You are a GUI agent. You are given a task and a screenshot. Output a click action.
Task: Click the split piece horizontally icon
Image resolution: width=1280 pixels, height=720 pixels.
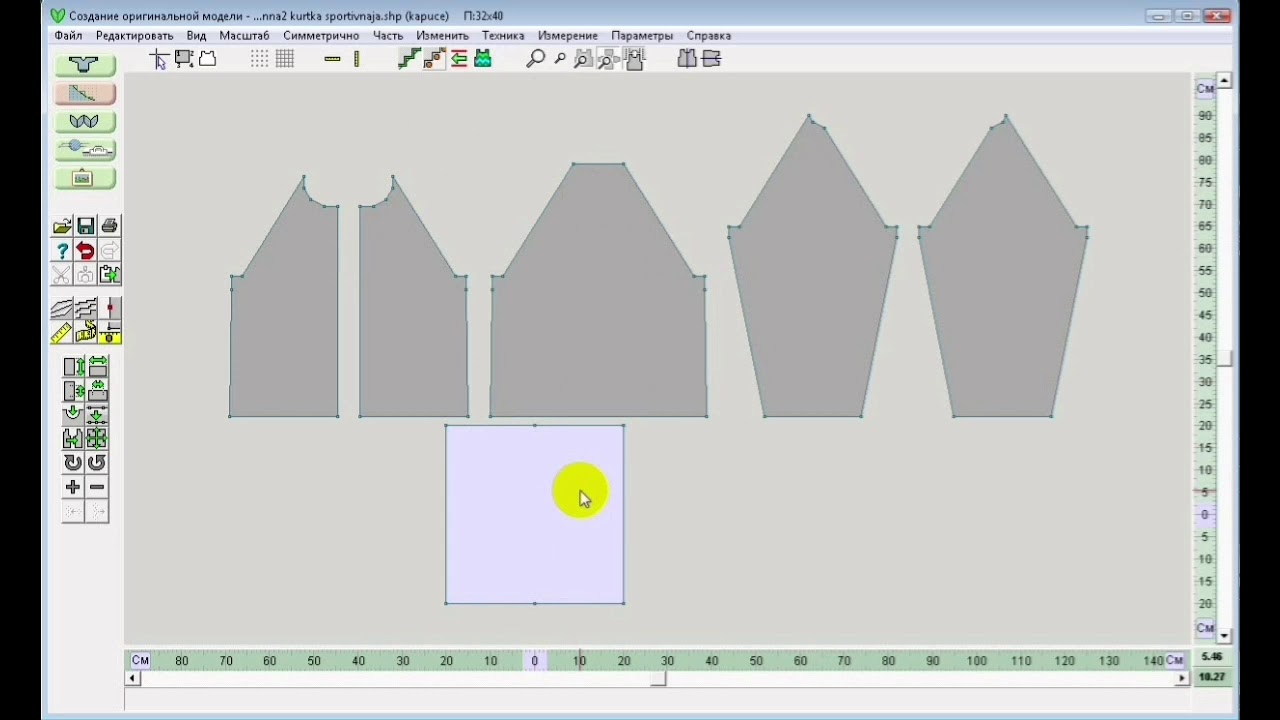click(x=712, y=59)
